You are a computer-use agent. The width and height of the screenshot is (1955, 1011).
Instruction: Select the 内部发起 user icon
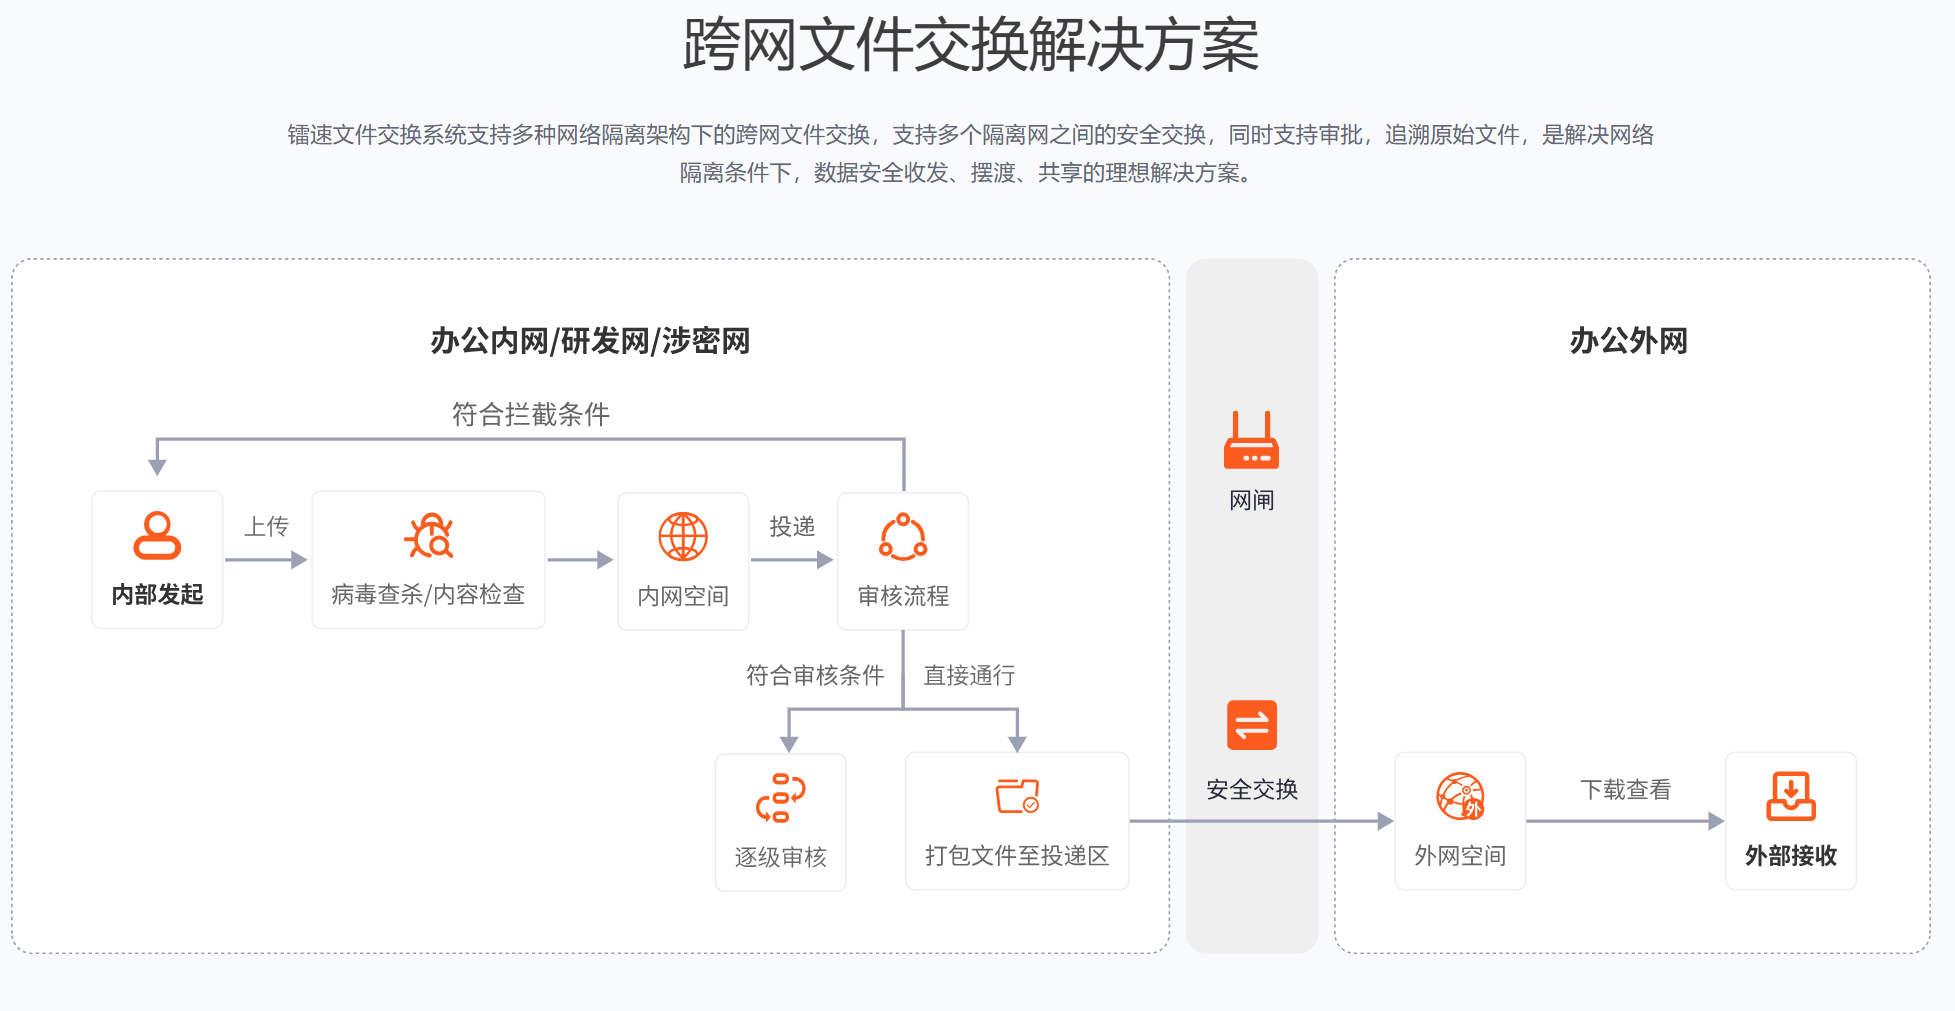[x=156, y=537]
